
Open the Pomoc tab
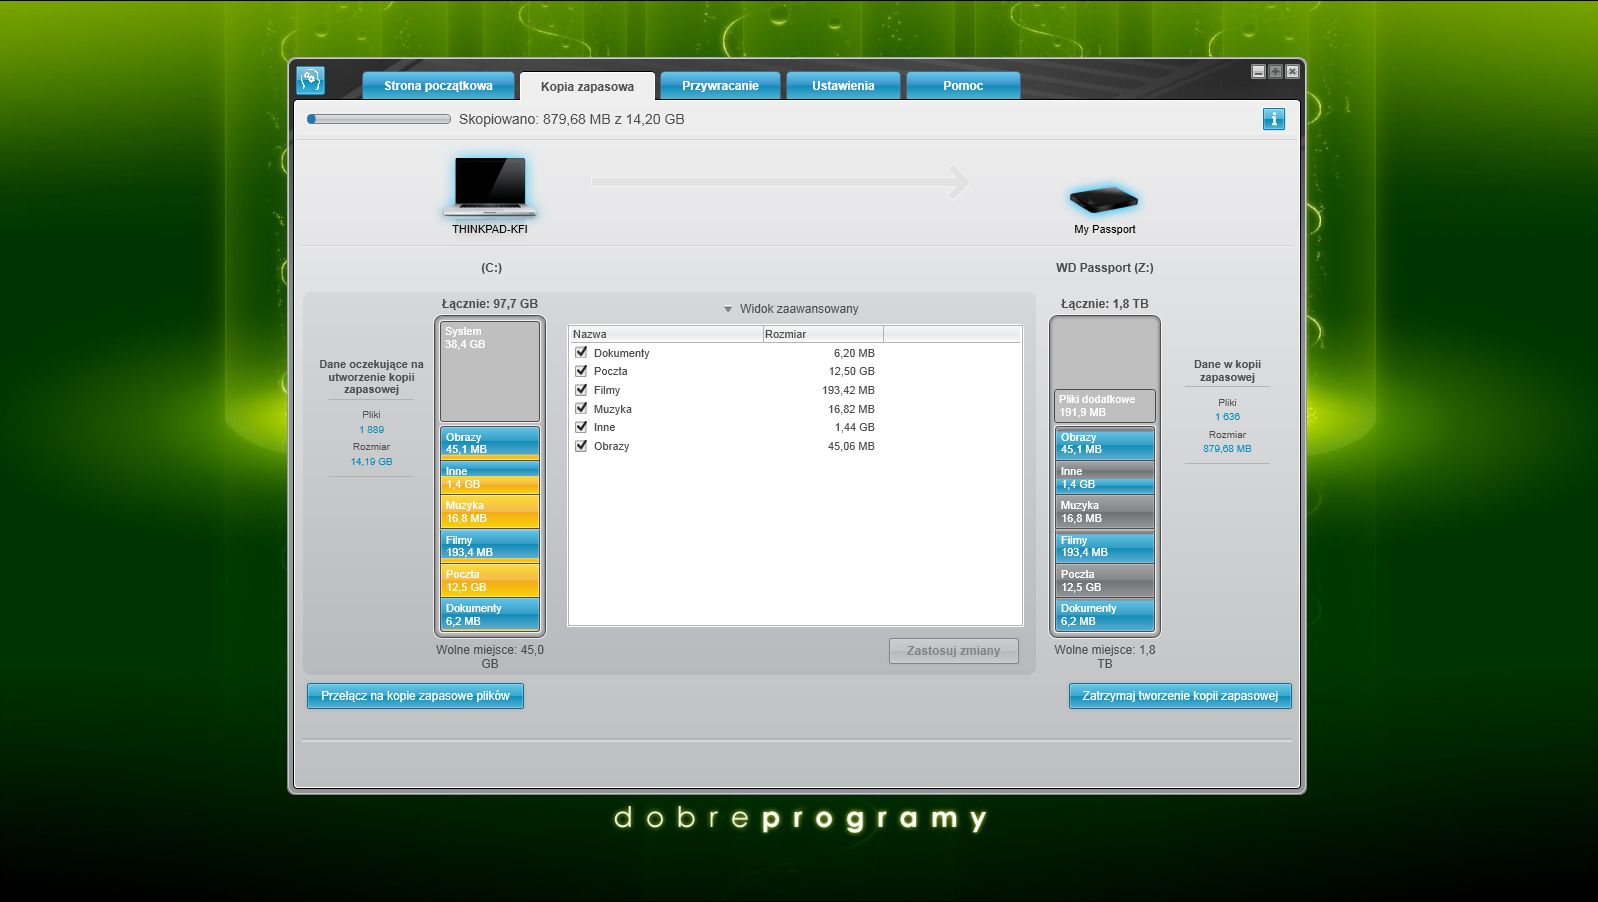[963, 85]
